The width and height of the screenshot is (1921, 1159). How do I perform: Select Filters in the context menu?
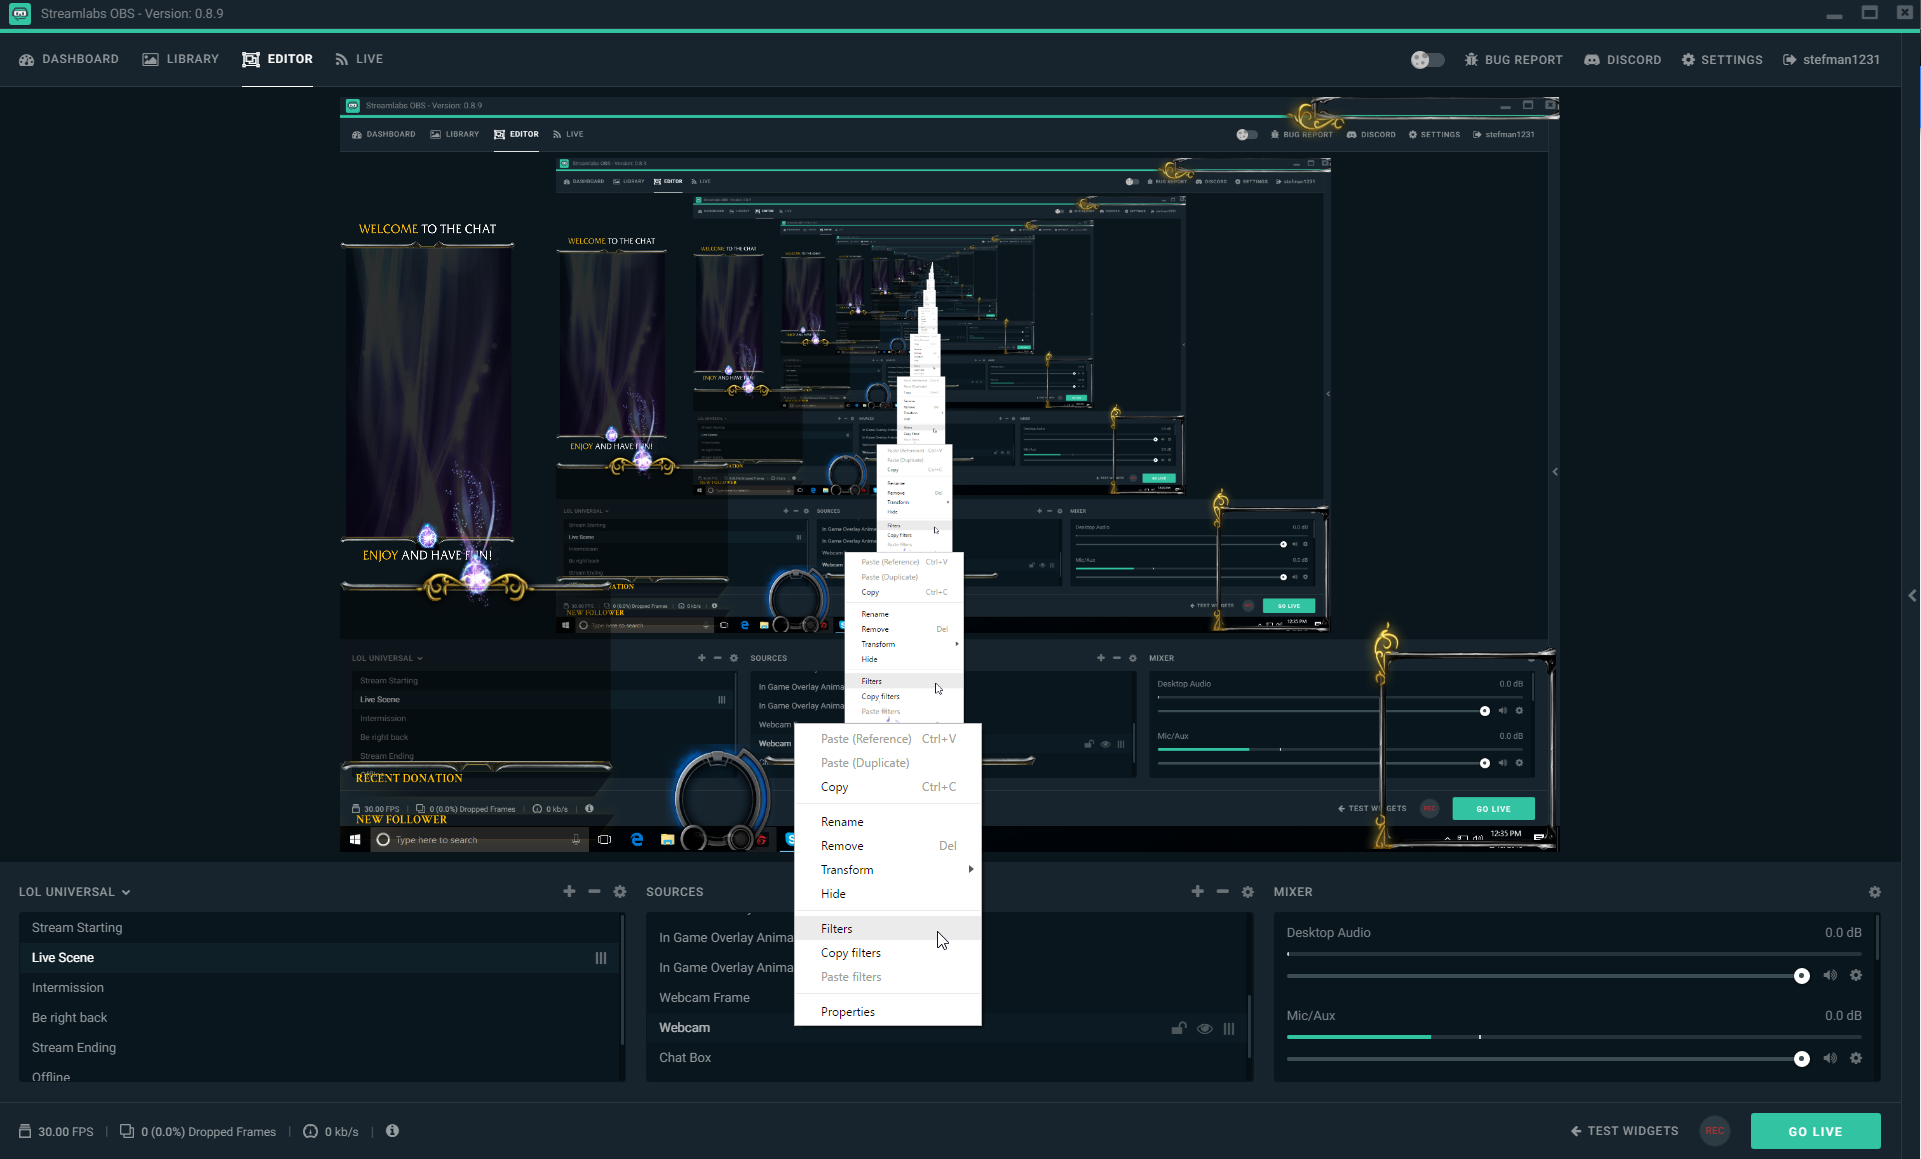(837, 929)
